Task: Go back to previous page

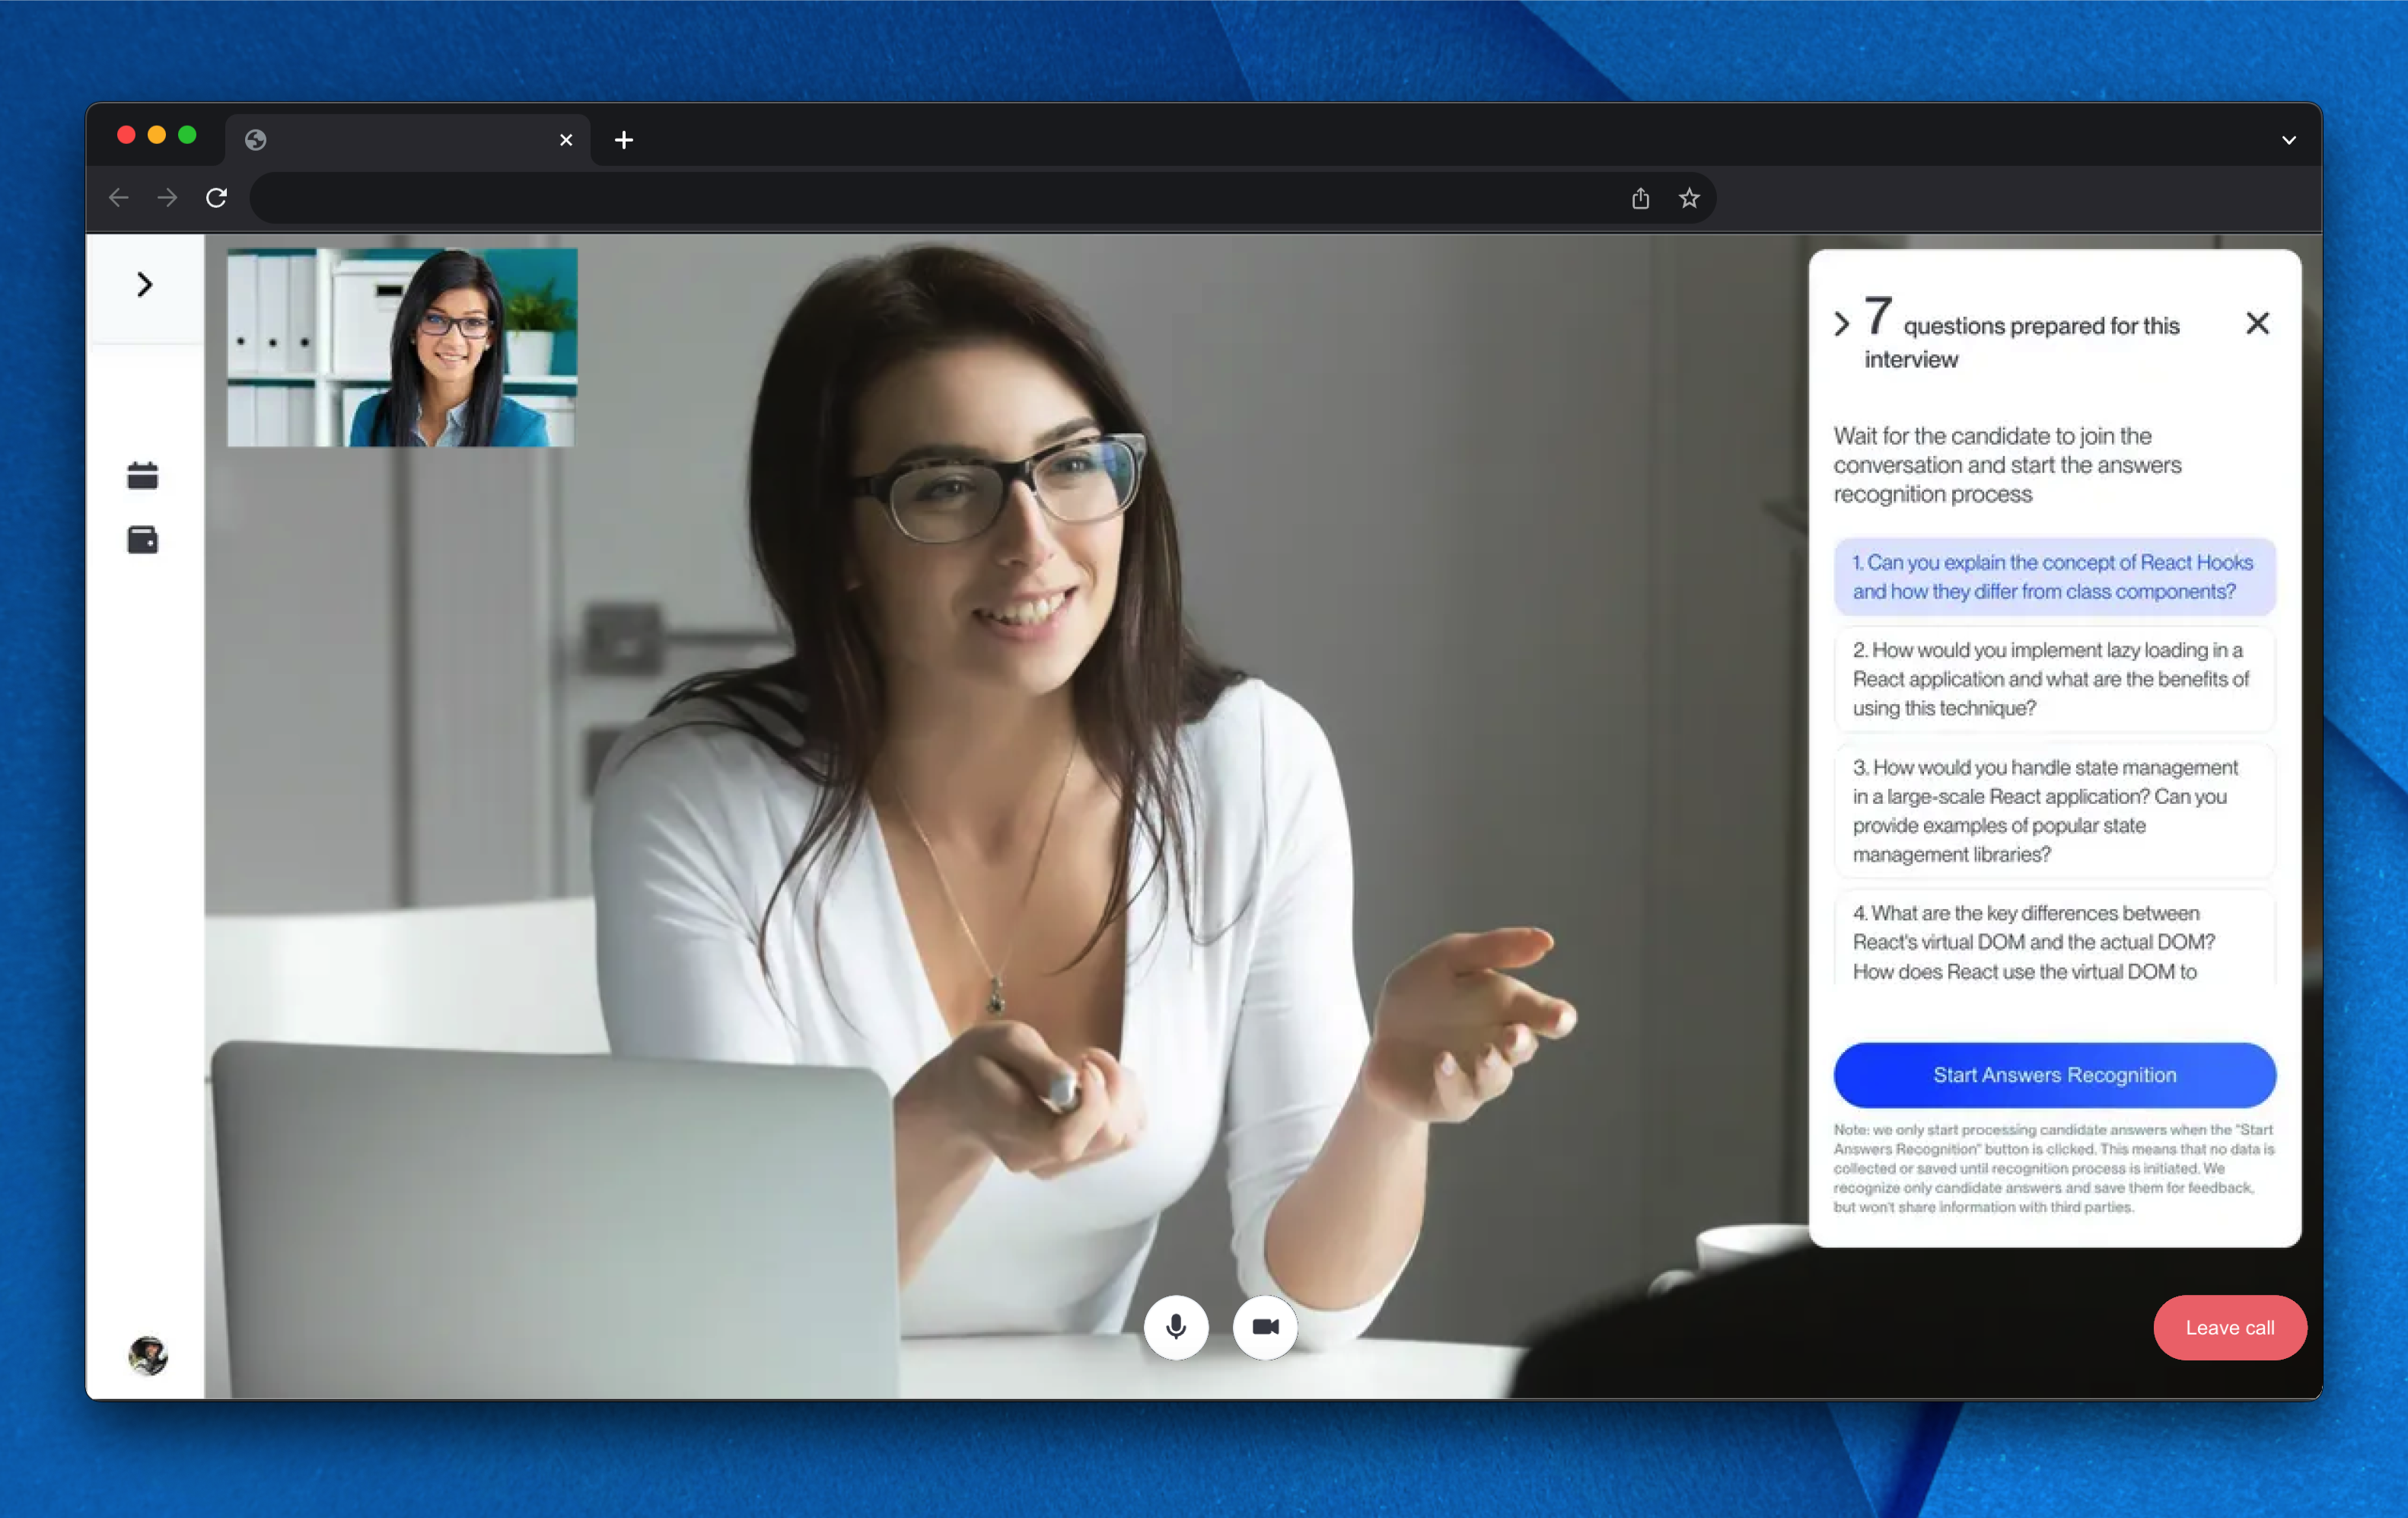Action: [x=119, y=198]
